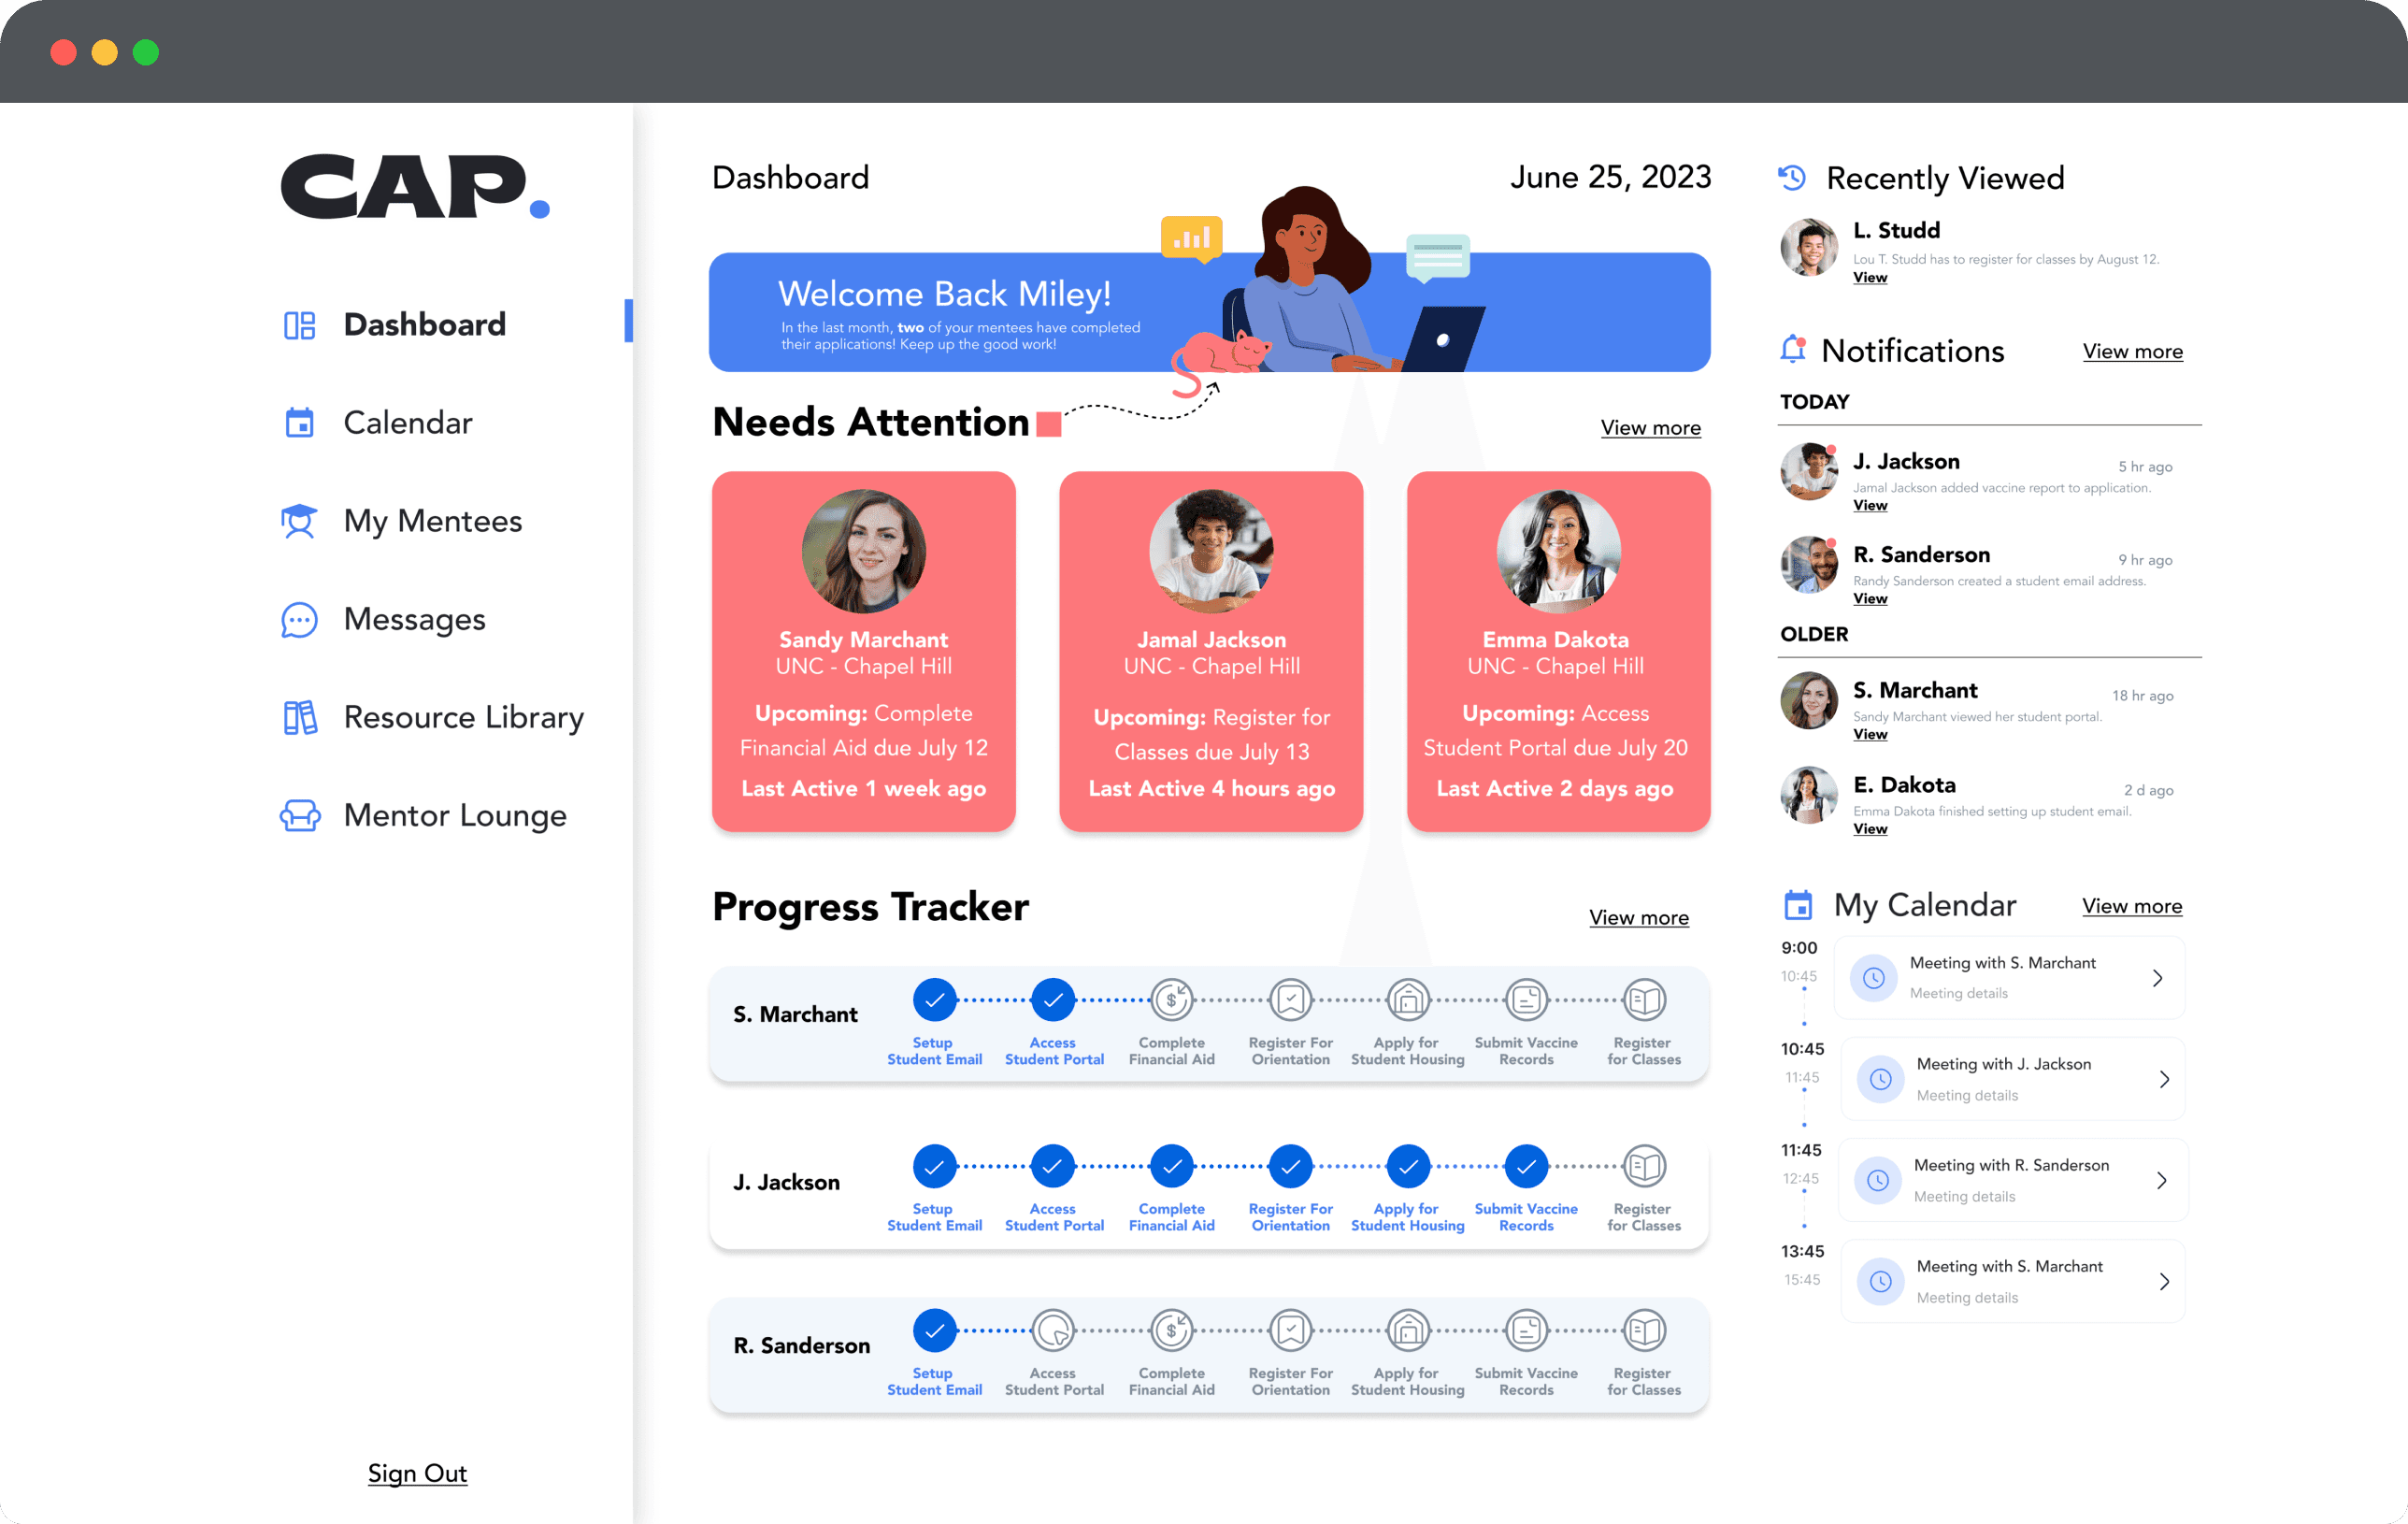This screenshot has width=2408, height=1524.
Task: Click the Dashboard grid icon in sidebar
Action: click(299, 325)
